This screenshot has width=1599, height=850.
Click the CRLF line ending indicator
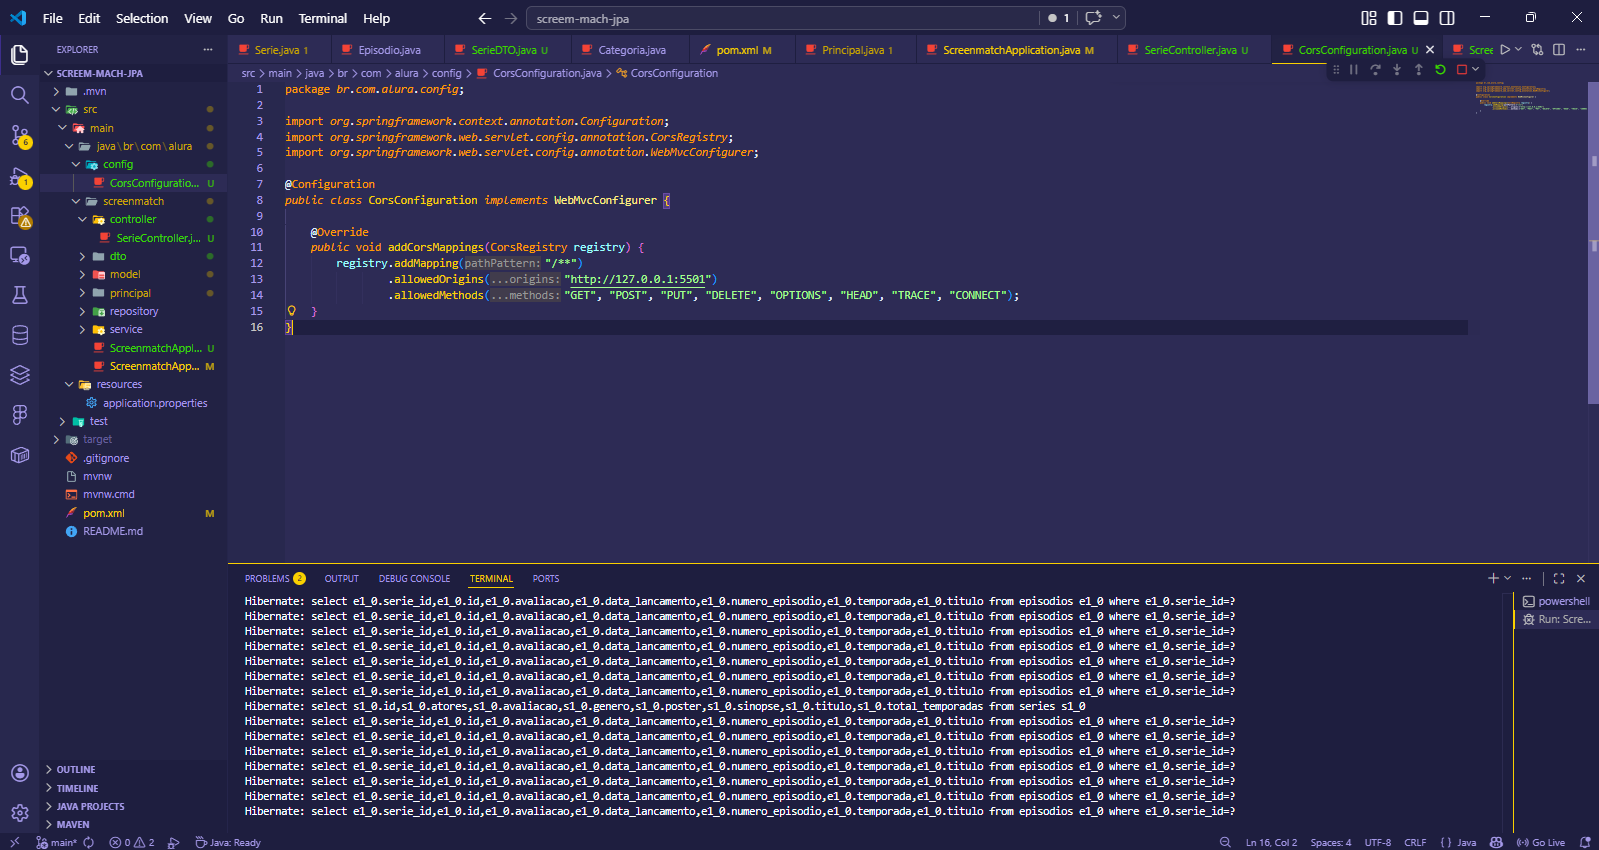click(1415, 843)
